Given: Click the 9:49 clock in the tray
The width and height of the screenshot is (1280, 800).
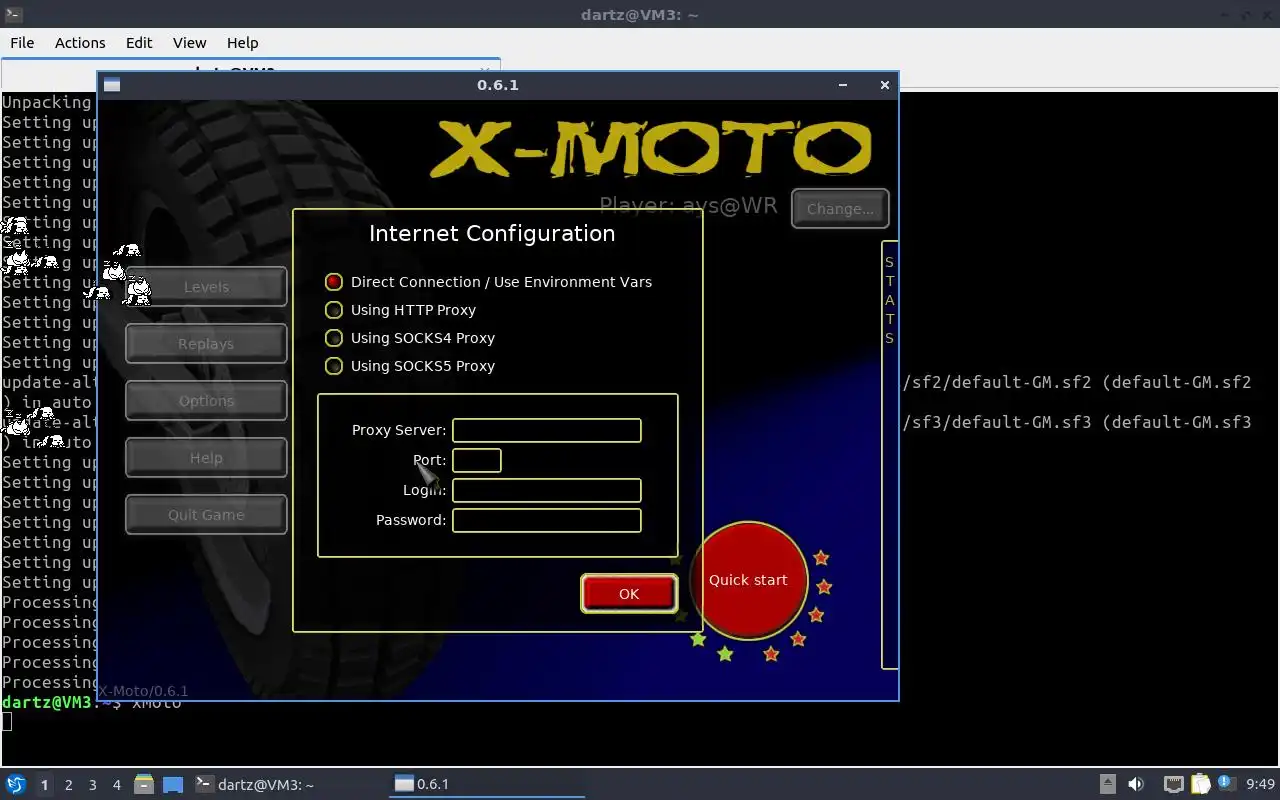Looking at the screenshot, I should 1260,784.
